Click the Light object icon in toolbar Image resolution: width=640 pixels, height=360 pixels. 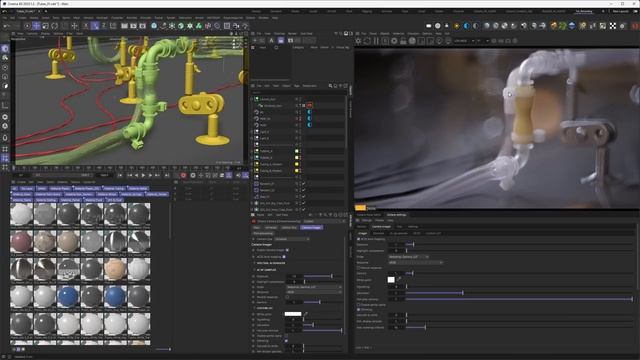pyautogui.click(x=245, y=26)
